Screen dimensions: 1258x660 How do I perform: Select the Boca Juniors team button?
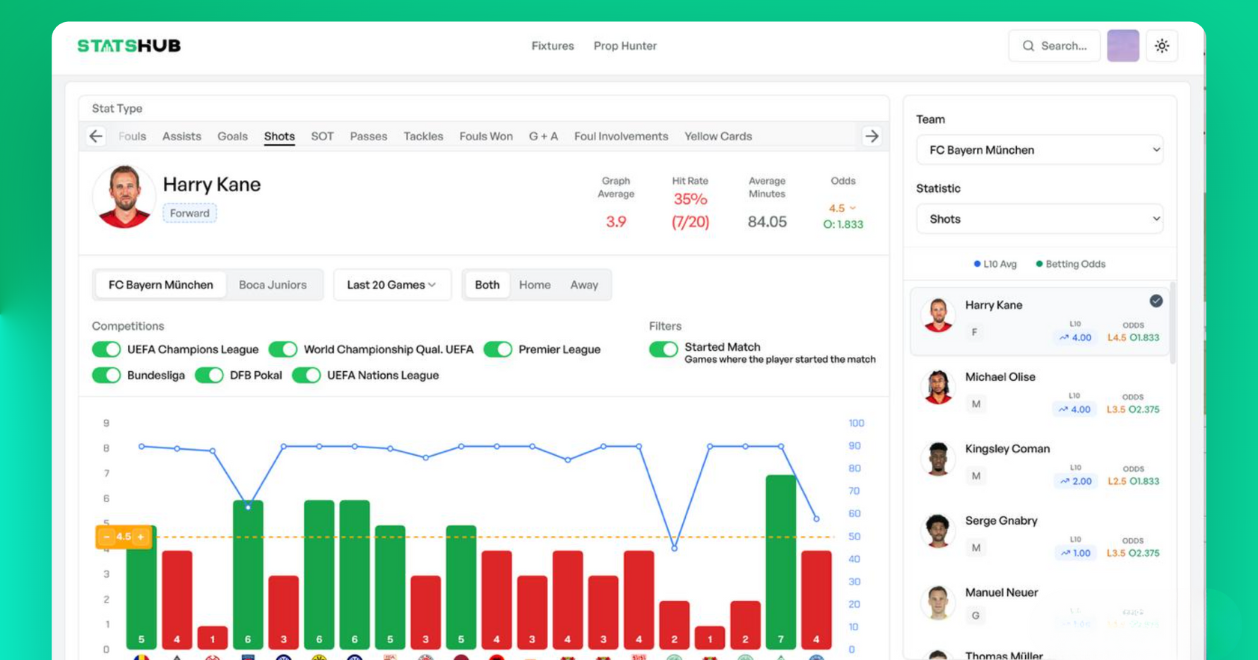click(273, 285)
